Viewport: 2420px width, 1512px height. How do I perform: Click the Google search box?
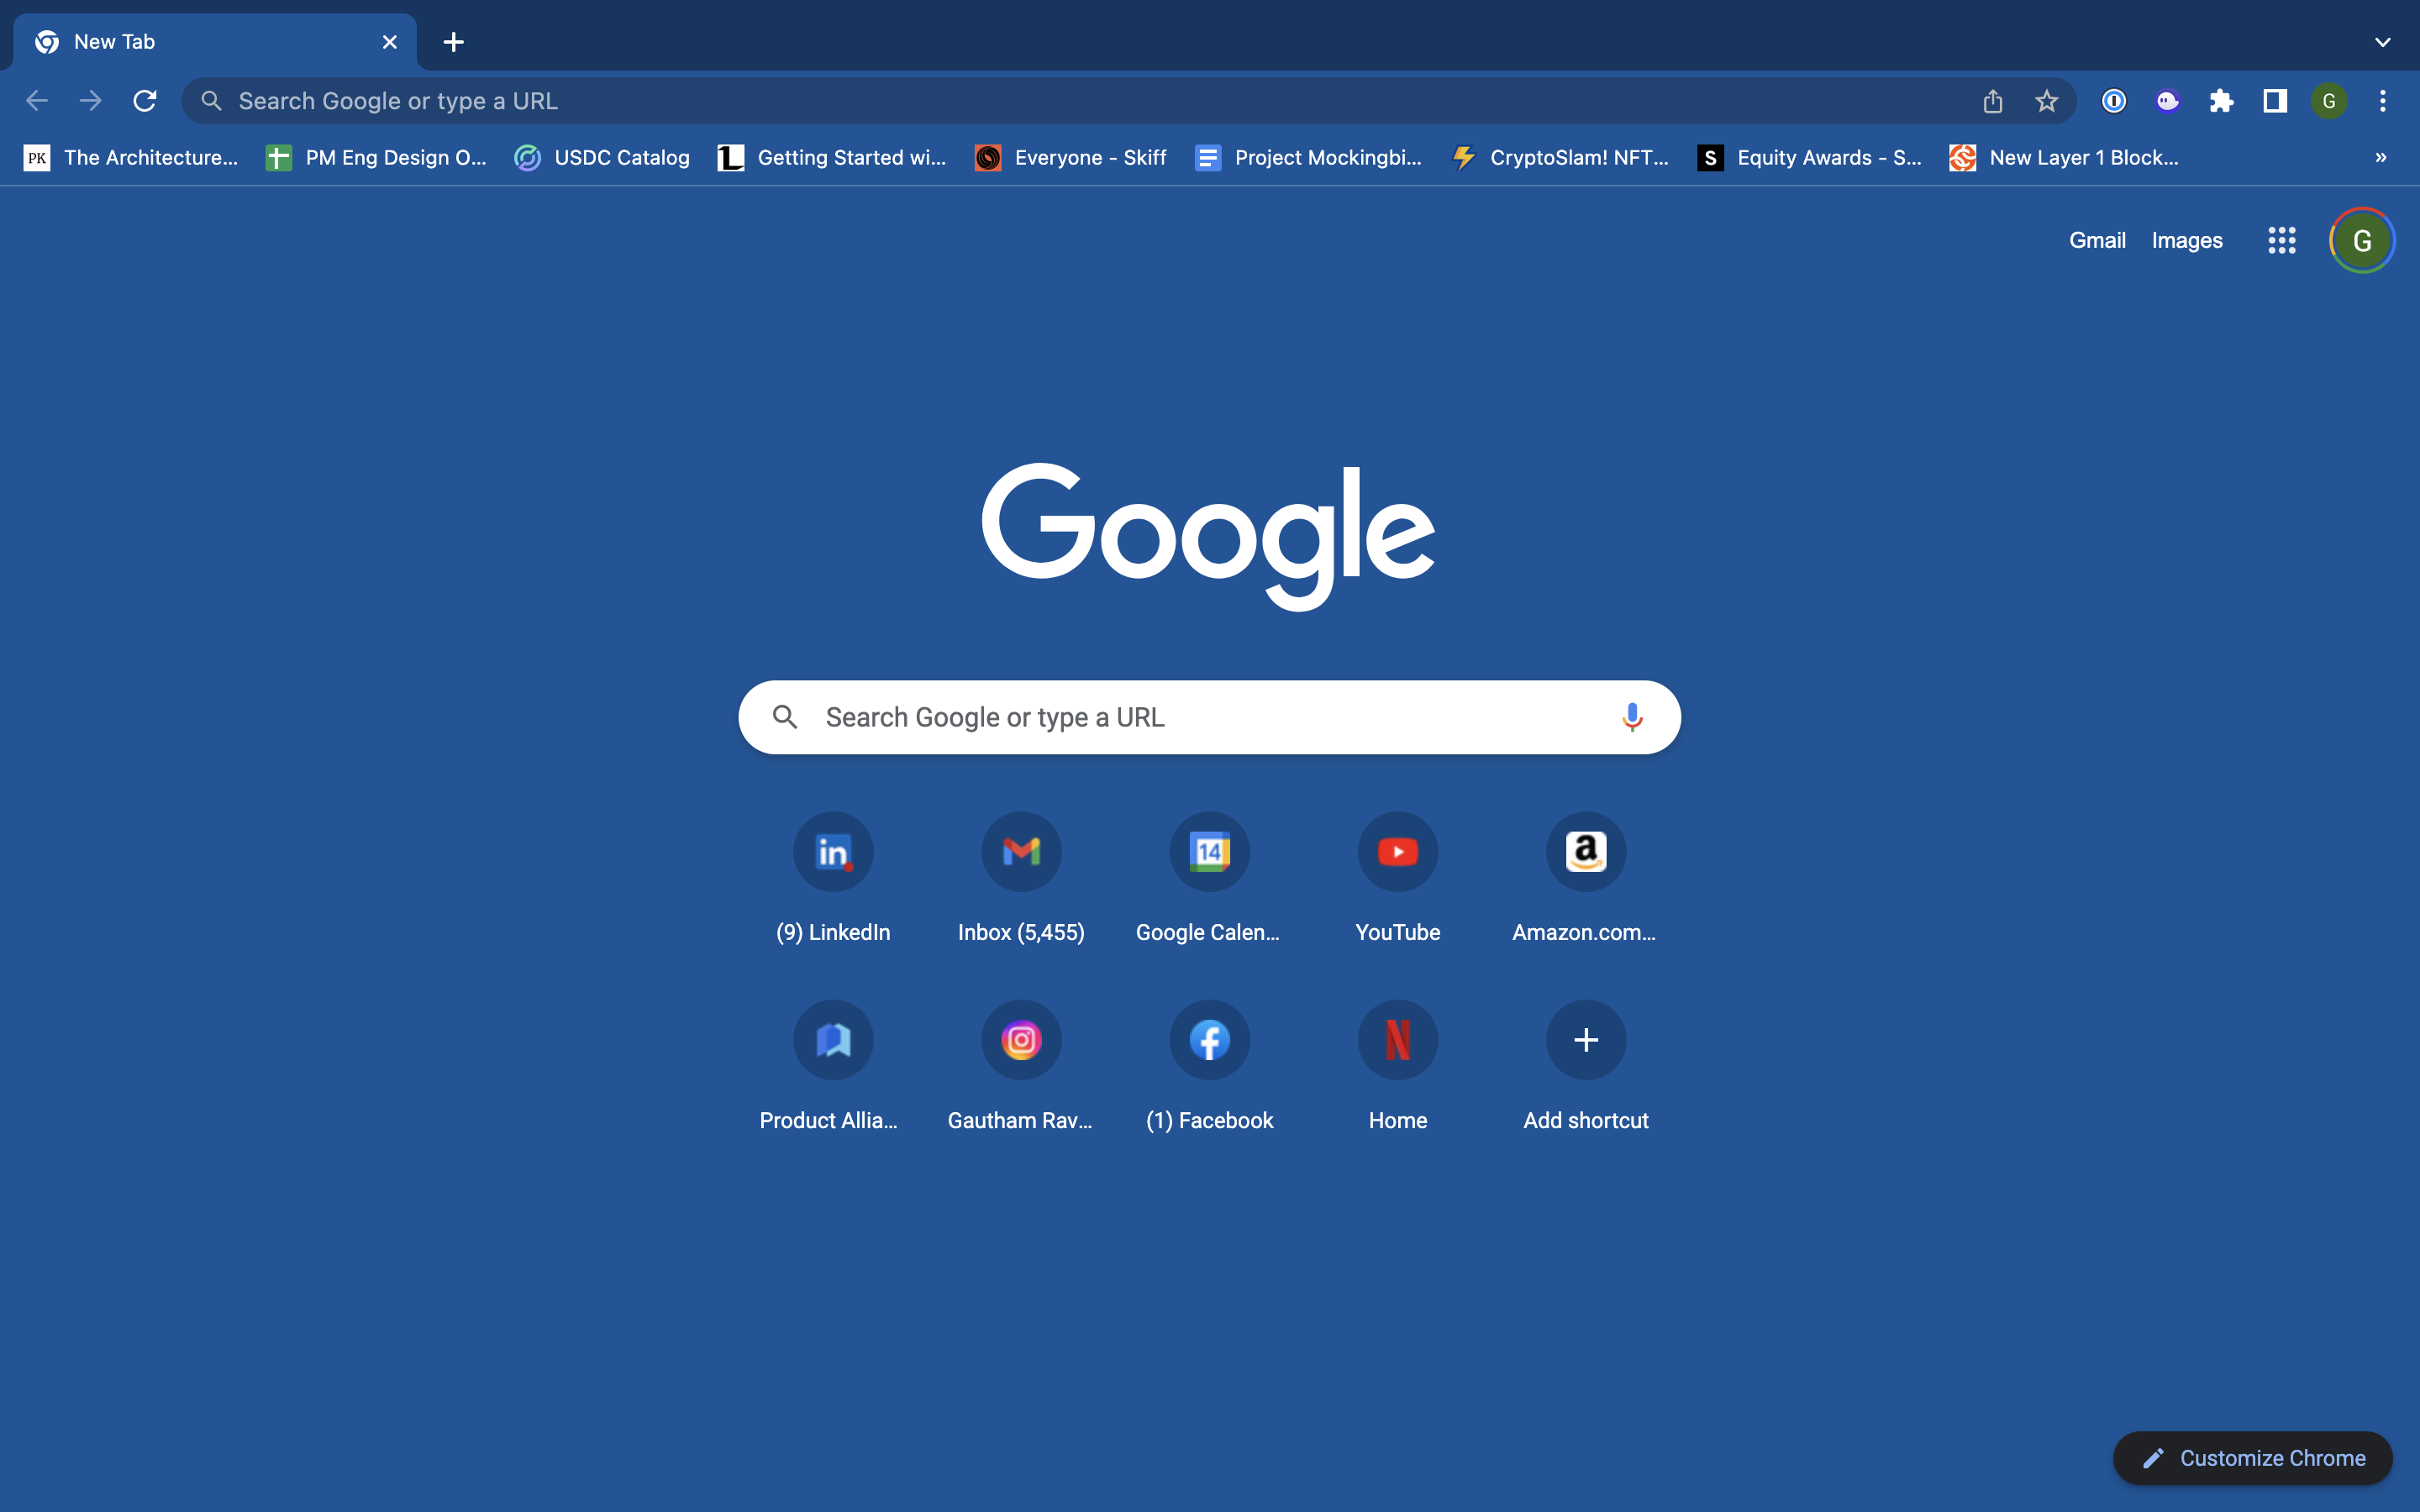point(1209,717)
